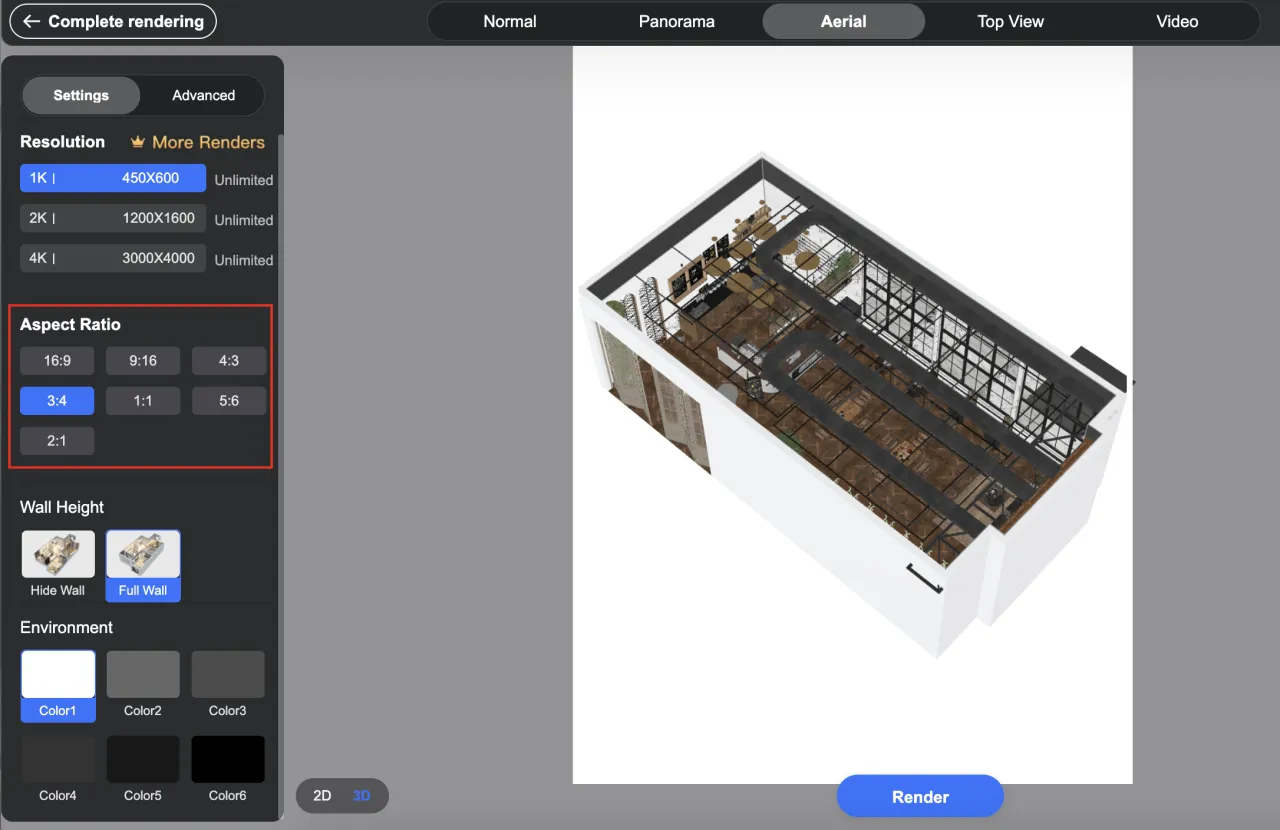Select the Hide Wall thumbnail icon
1280x830 pixels.
(x=58, y=555)
